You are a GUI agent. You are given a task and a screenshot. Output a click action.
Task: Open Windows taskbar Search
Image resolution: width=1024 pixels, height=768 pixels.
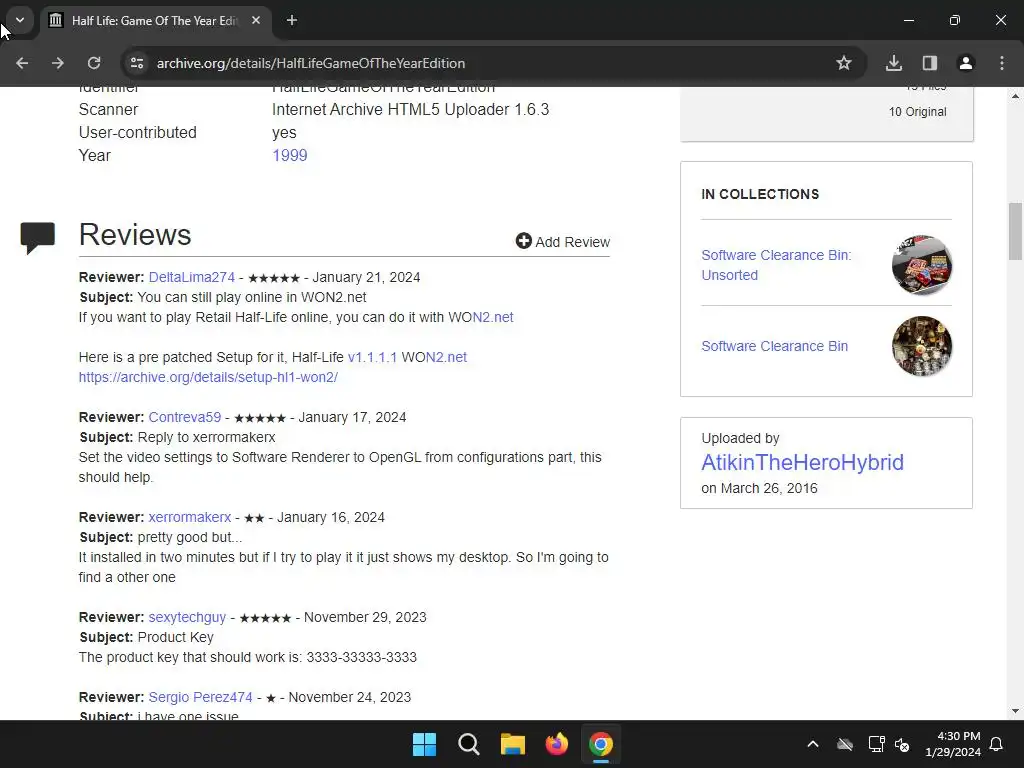[468, 744]
